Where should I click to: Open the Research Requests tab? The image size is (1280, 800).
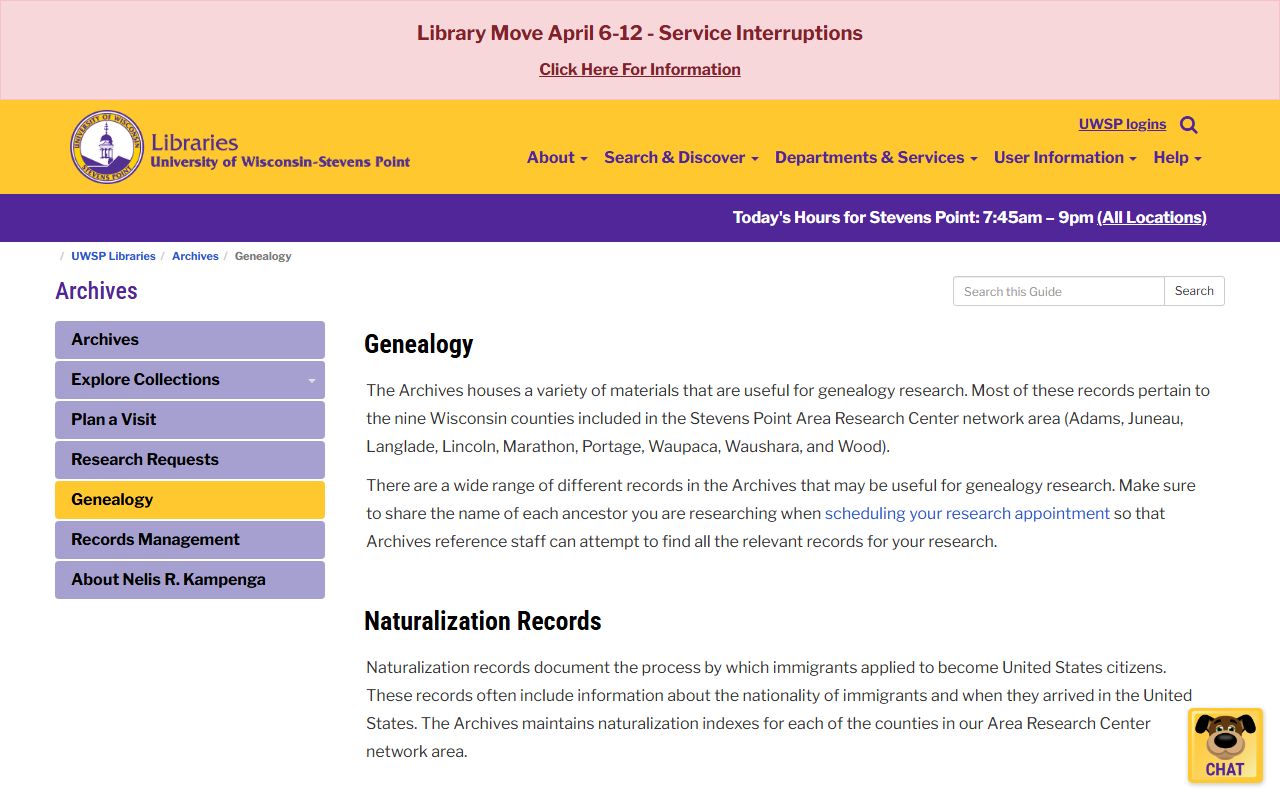(x=190, y=460)
